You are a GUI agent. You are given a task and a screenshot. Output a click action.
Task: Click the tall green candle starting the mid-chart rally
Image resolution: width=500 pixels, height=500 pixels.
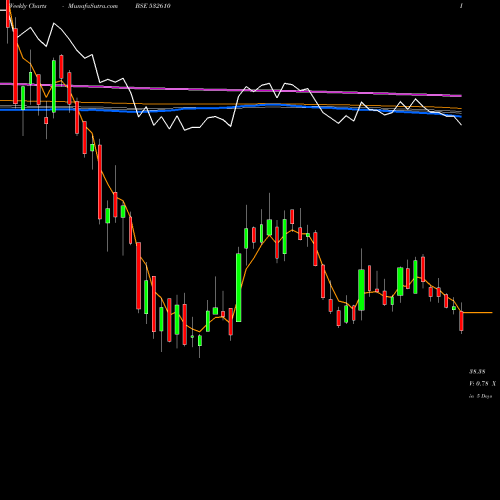[x=239, y=287]
